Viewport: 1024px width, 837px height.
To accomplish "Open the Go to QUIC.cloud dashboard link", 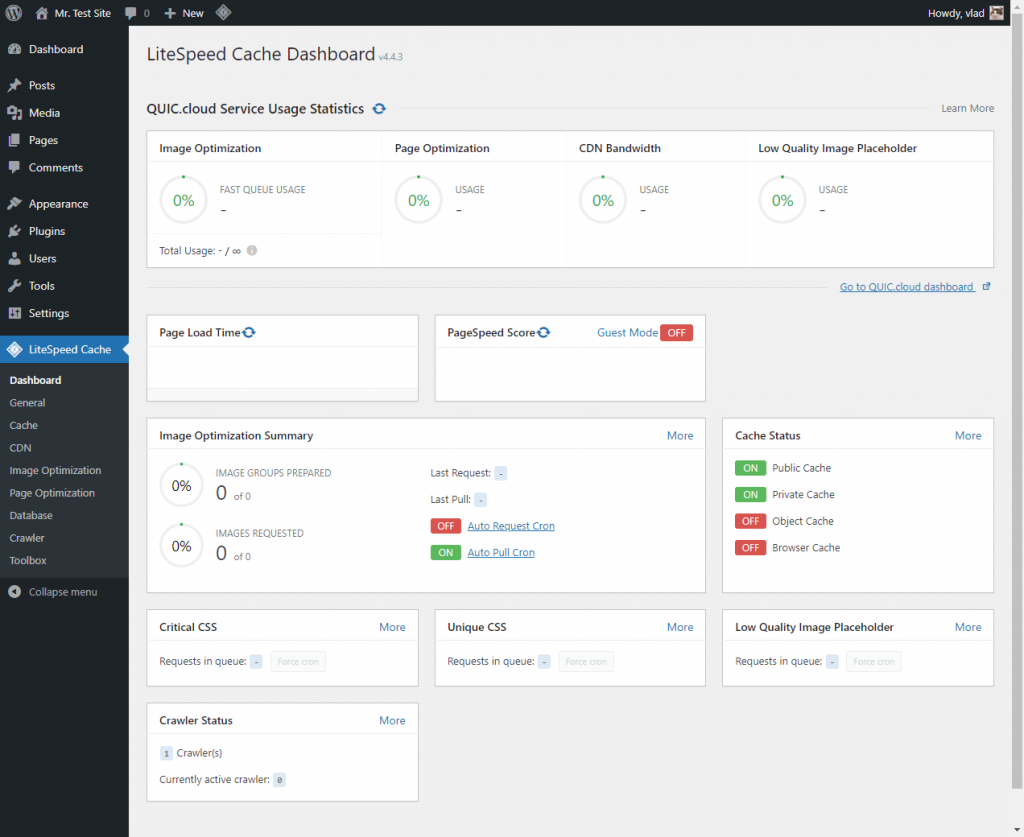I will [x=908, y=287].
